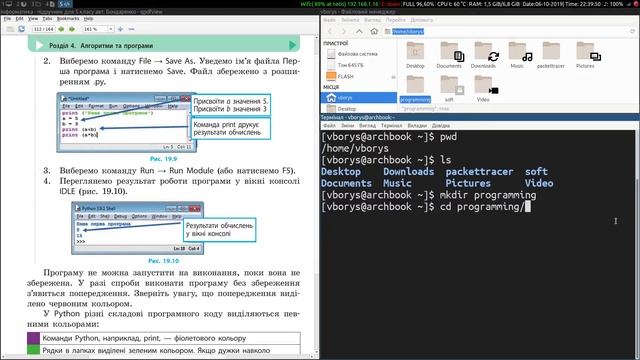Select Файлова система in sidebar

(x=358, y=54)
